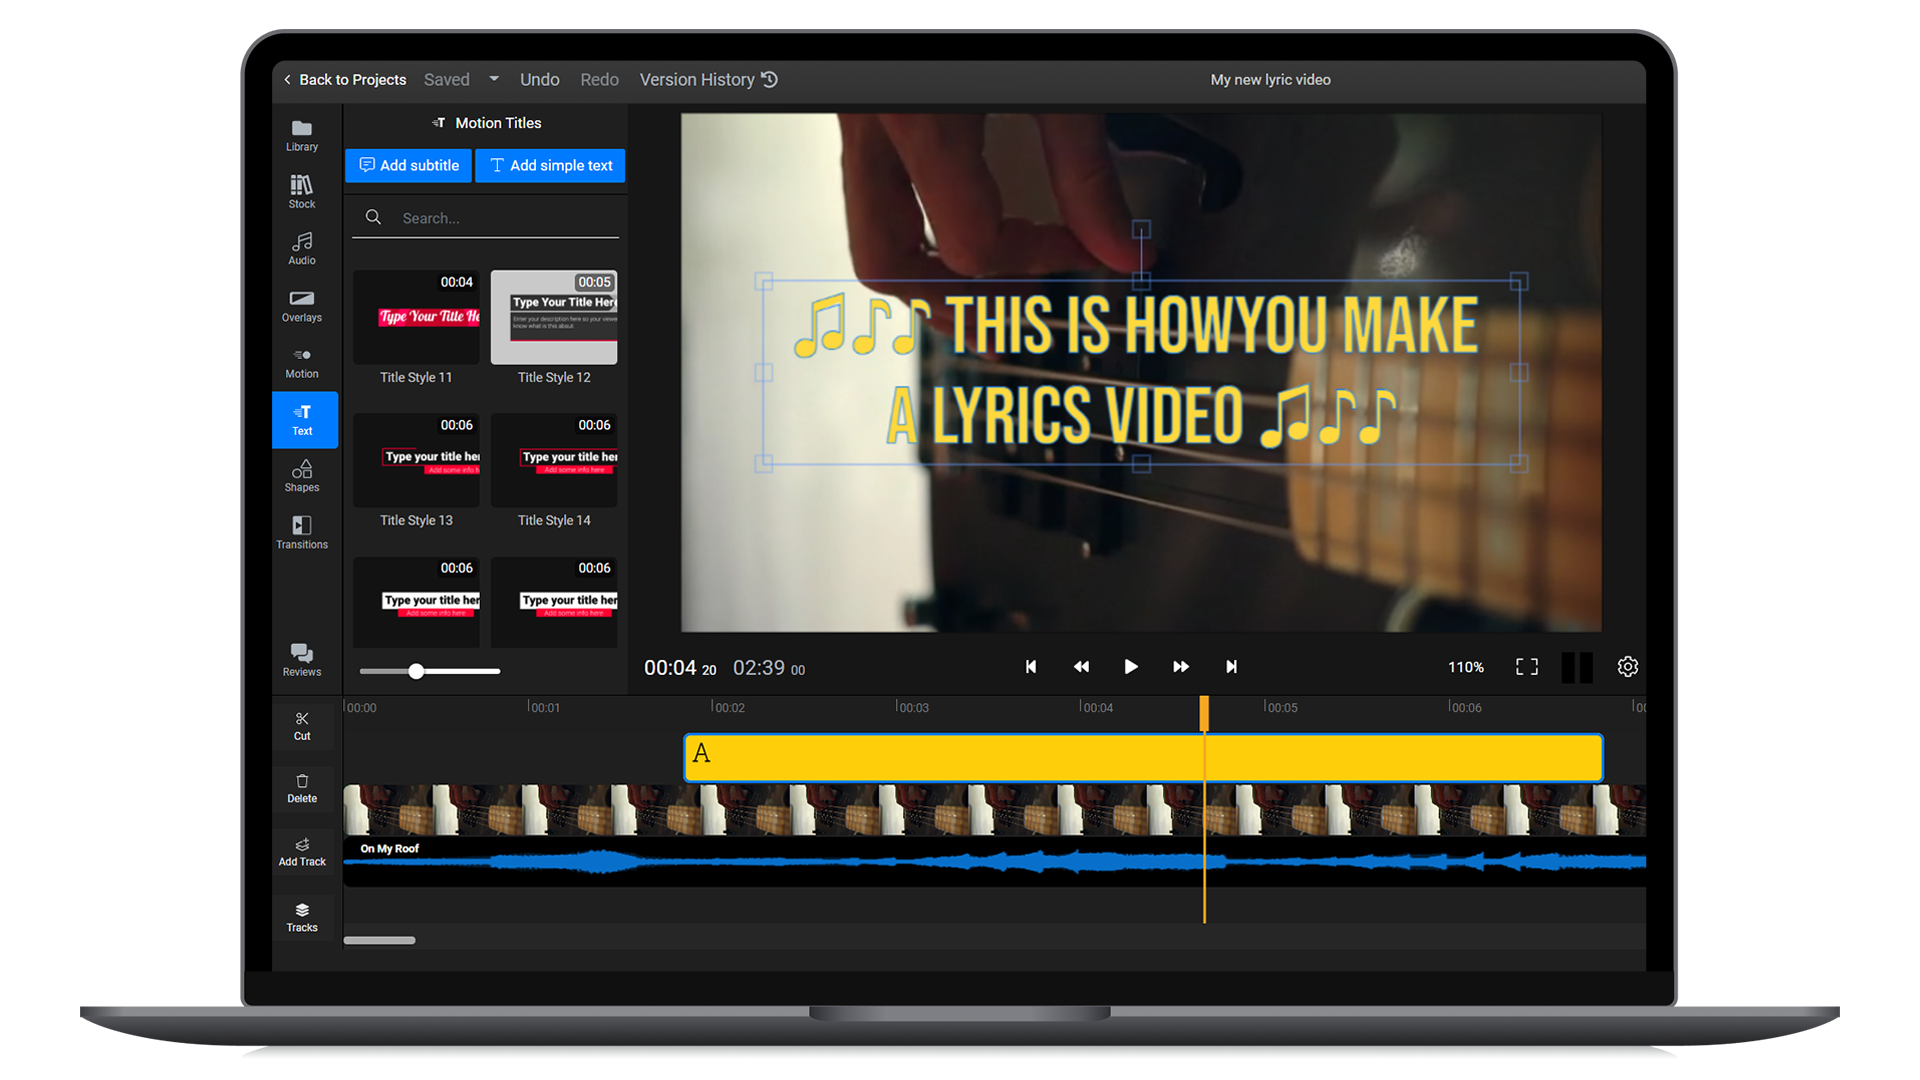Adjust the thumbnail size slider
The height and width of the screenshot is (1080, 1920).
pos(416,671)
